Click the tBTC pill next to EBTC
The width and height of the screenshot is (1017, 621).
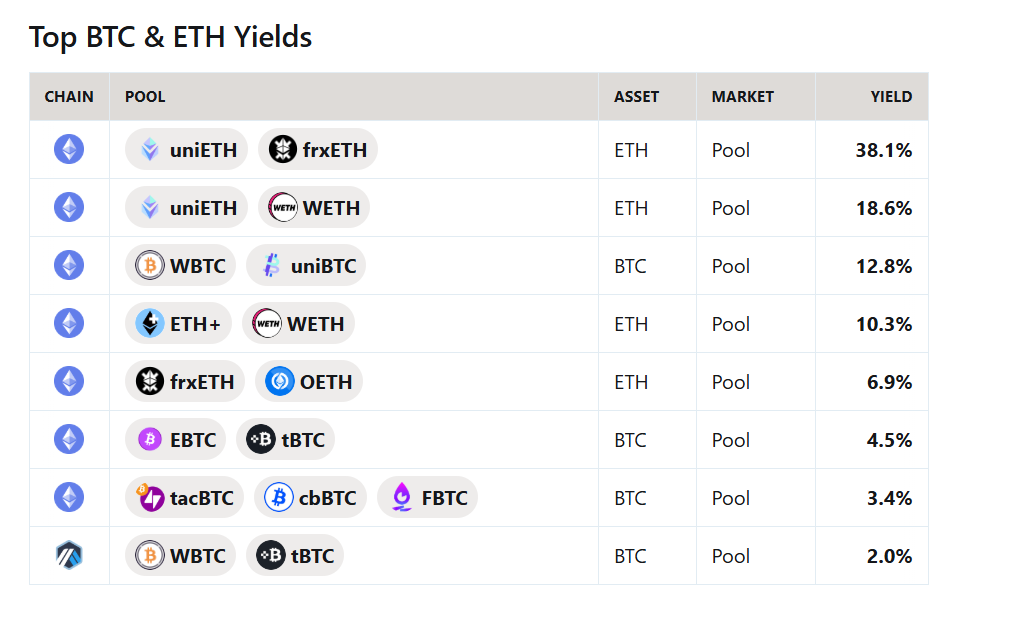[x=285, y=439]
